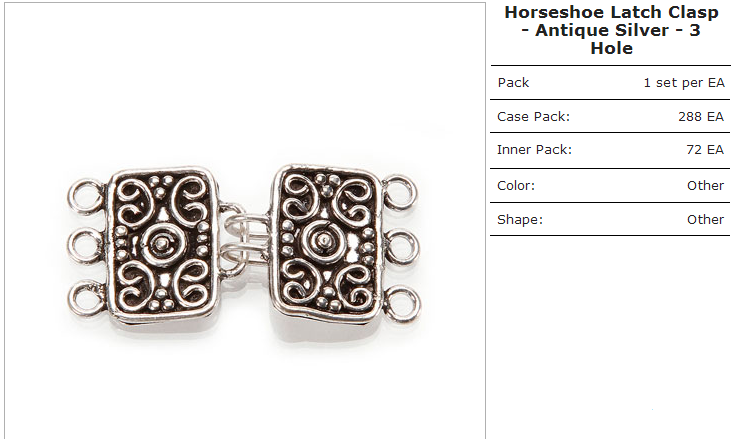Screen dimensions: 734x439
Task: Click the middle-left ring of the clasp
Action: pos(86,246)
